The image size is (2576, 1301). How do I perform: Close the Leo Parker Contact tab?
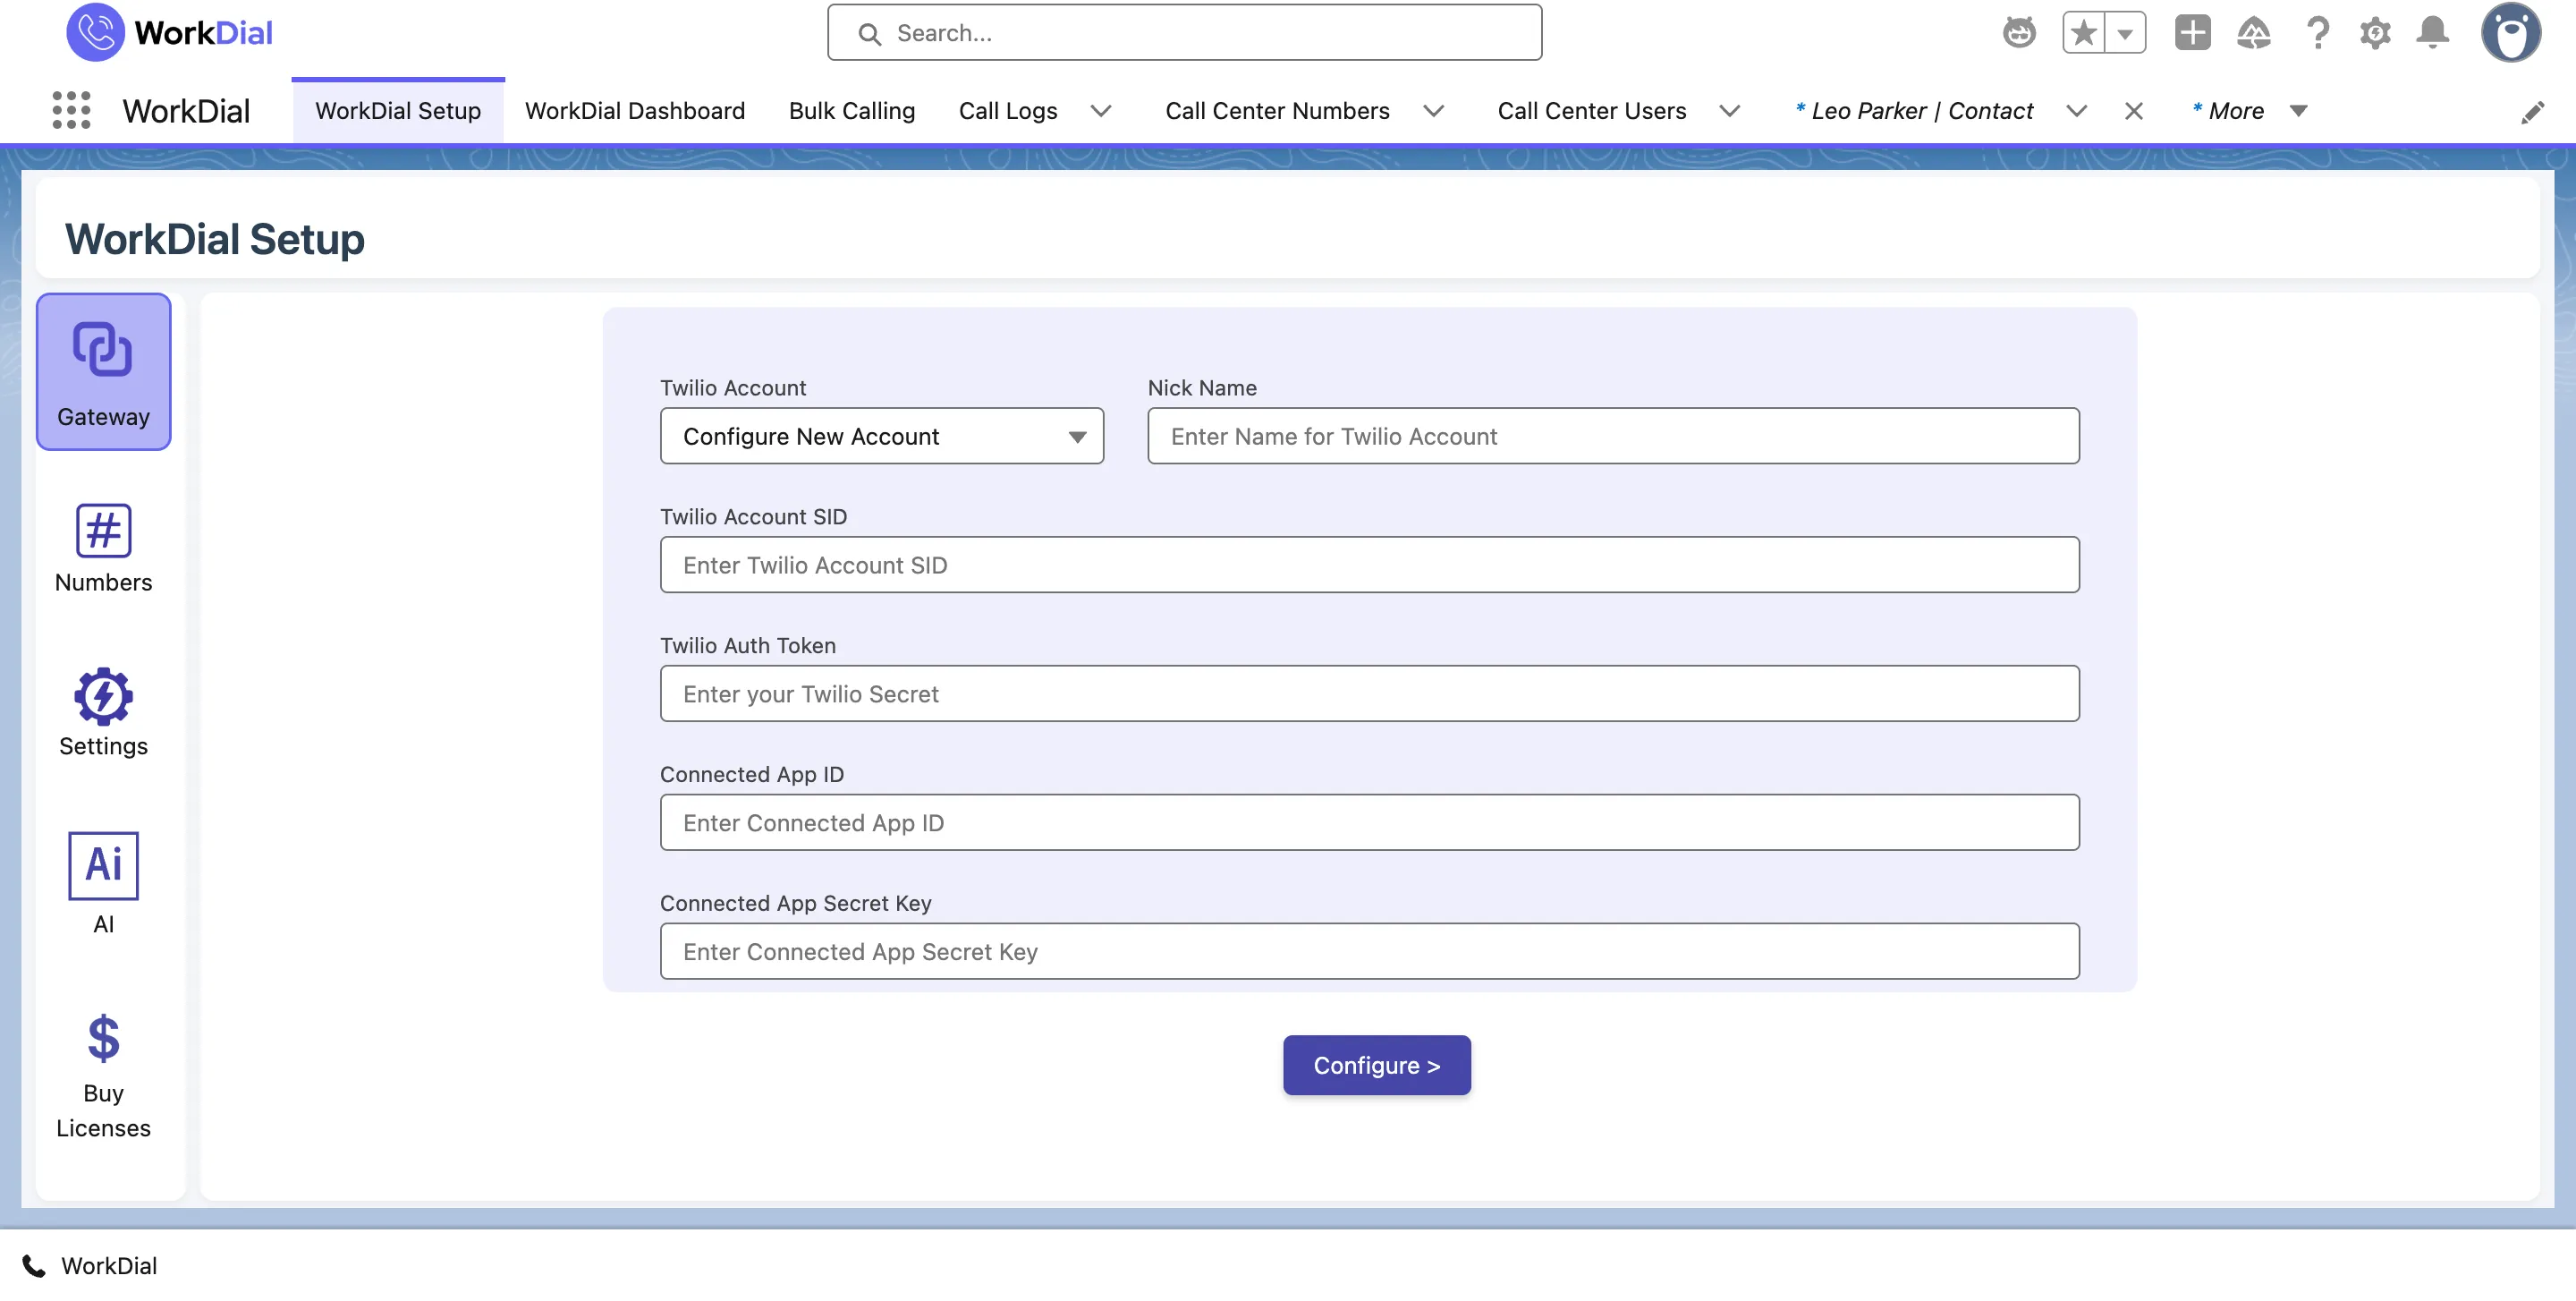[2133, 111]
